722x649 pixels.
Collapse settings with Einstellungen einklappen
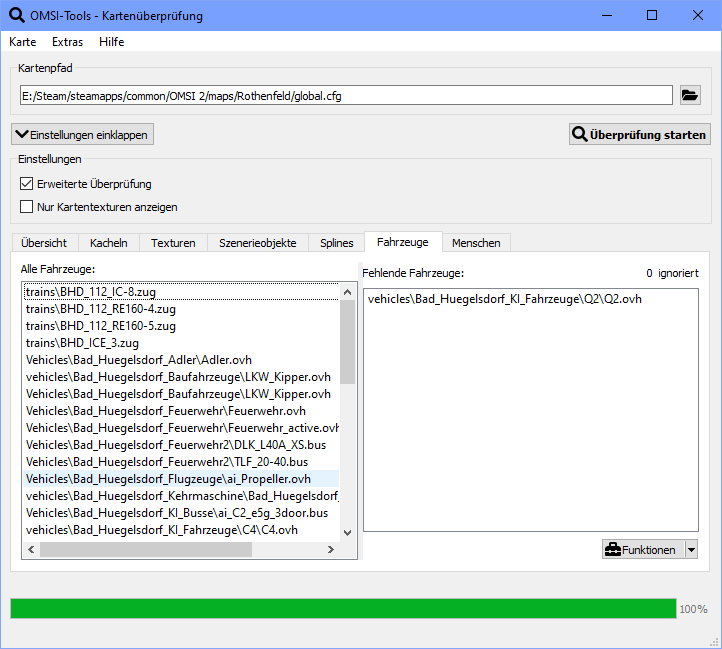tap(82, 134)
